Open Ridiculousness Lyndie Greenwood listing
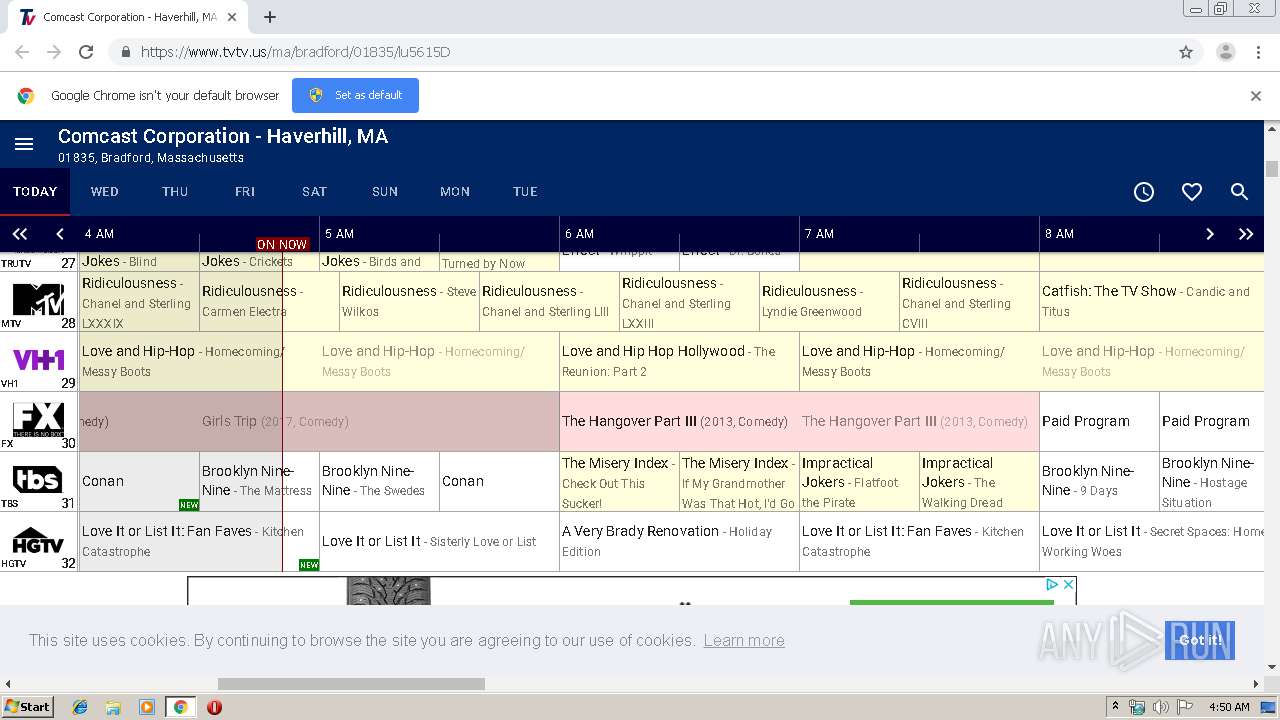 829,301
